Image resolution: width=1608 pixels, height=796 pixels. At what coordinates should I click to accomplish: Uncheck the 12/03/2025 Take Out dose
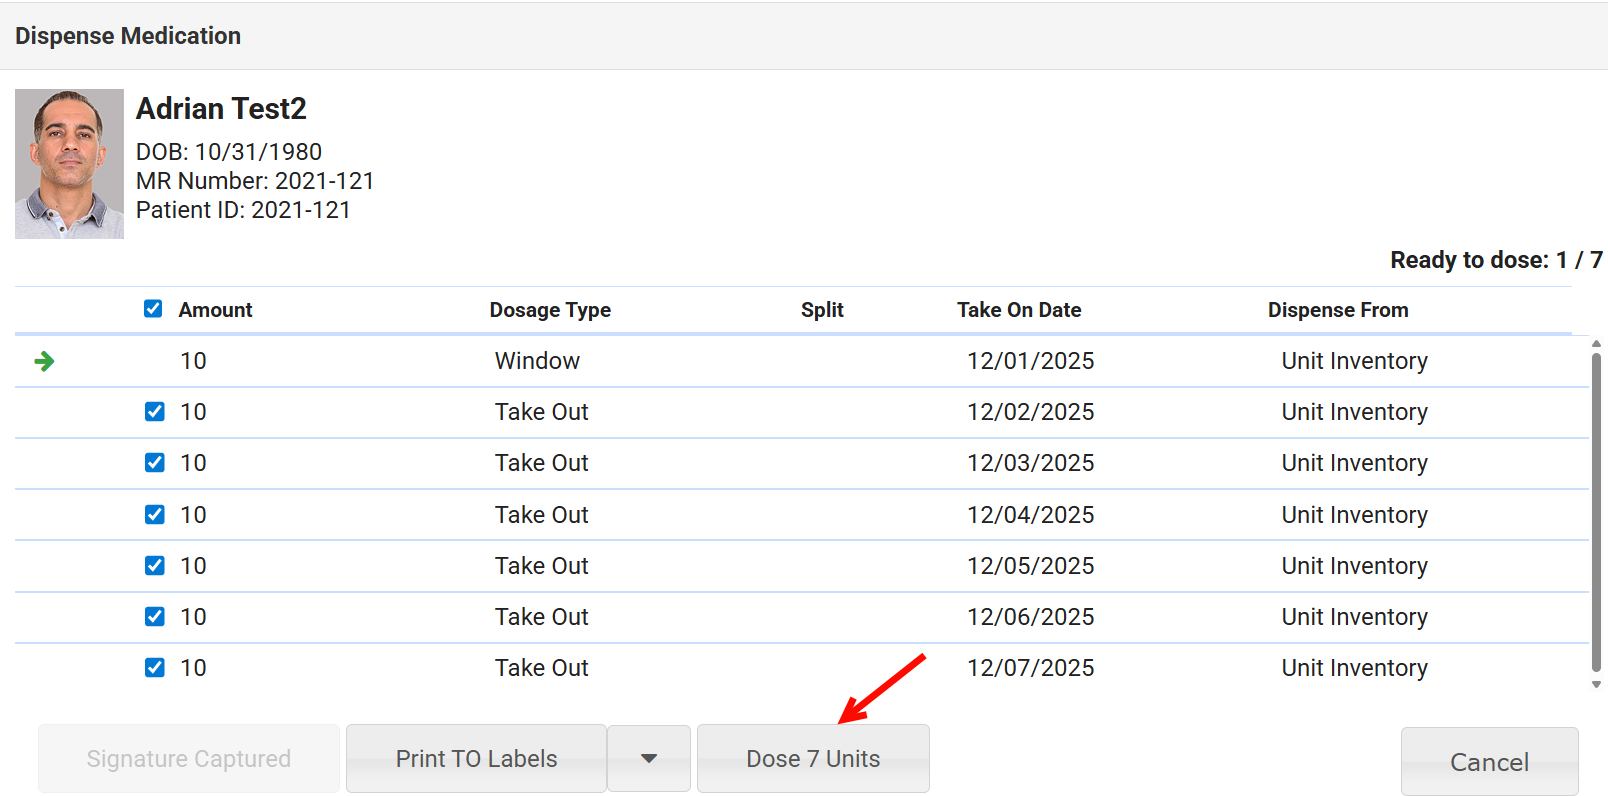[155, 463]
